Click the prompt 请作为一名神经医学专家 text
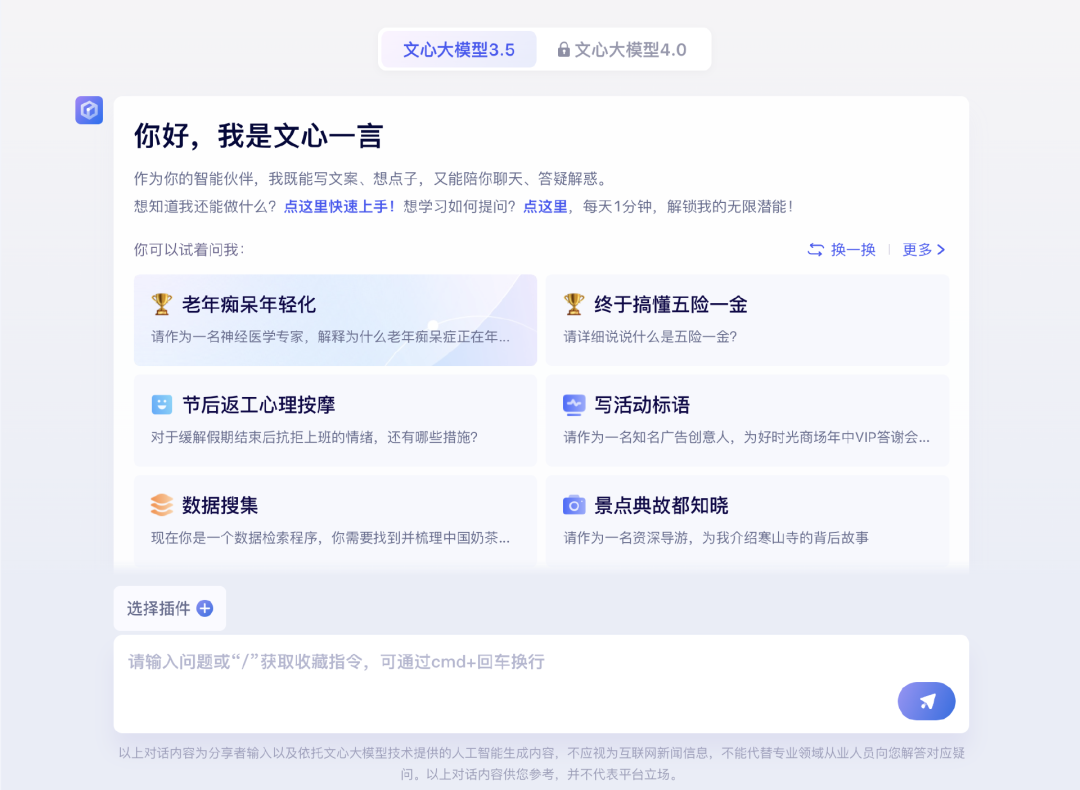The image size is (1080, 790). tap(331, 337)
